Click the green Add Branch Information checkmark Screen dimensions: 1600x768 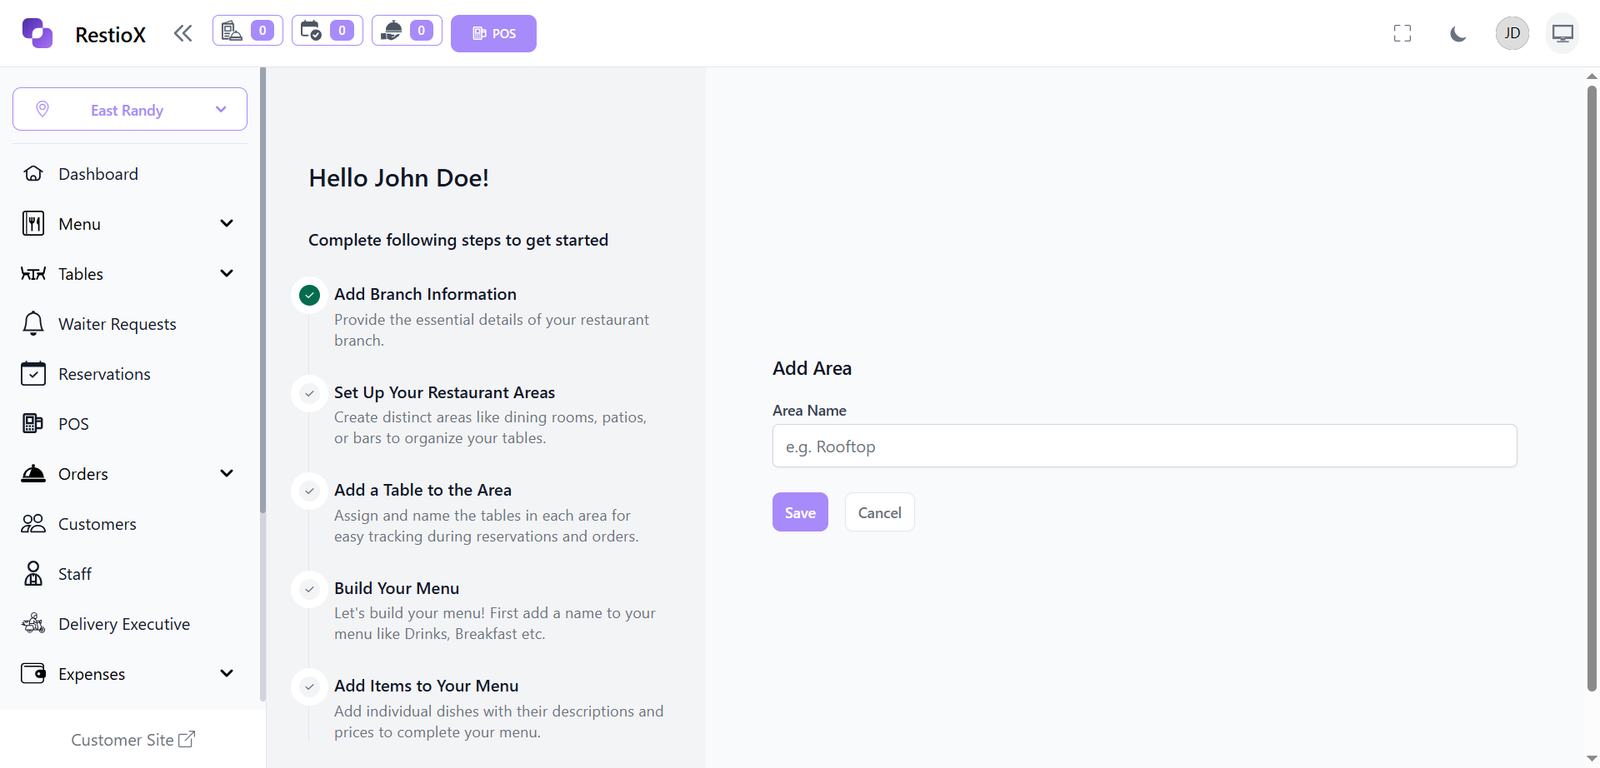point(310,295)
